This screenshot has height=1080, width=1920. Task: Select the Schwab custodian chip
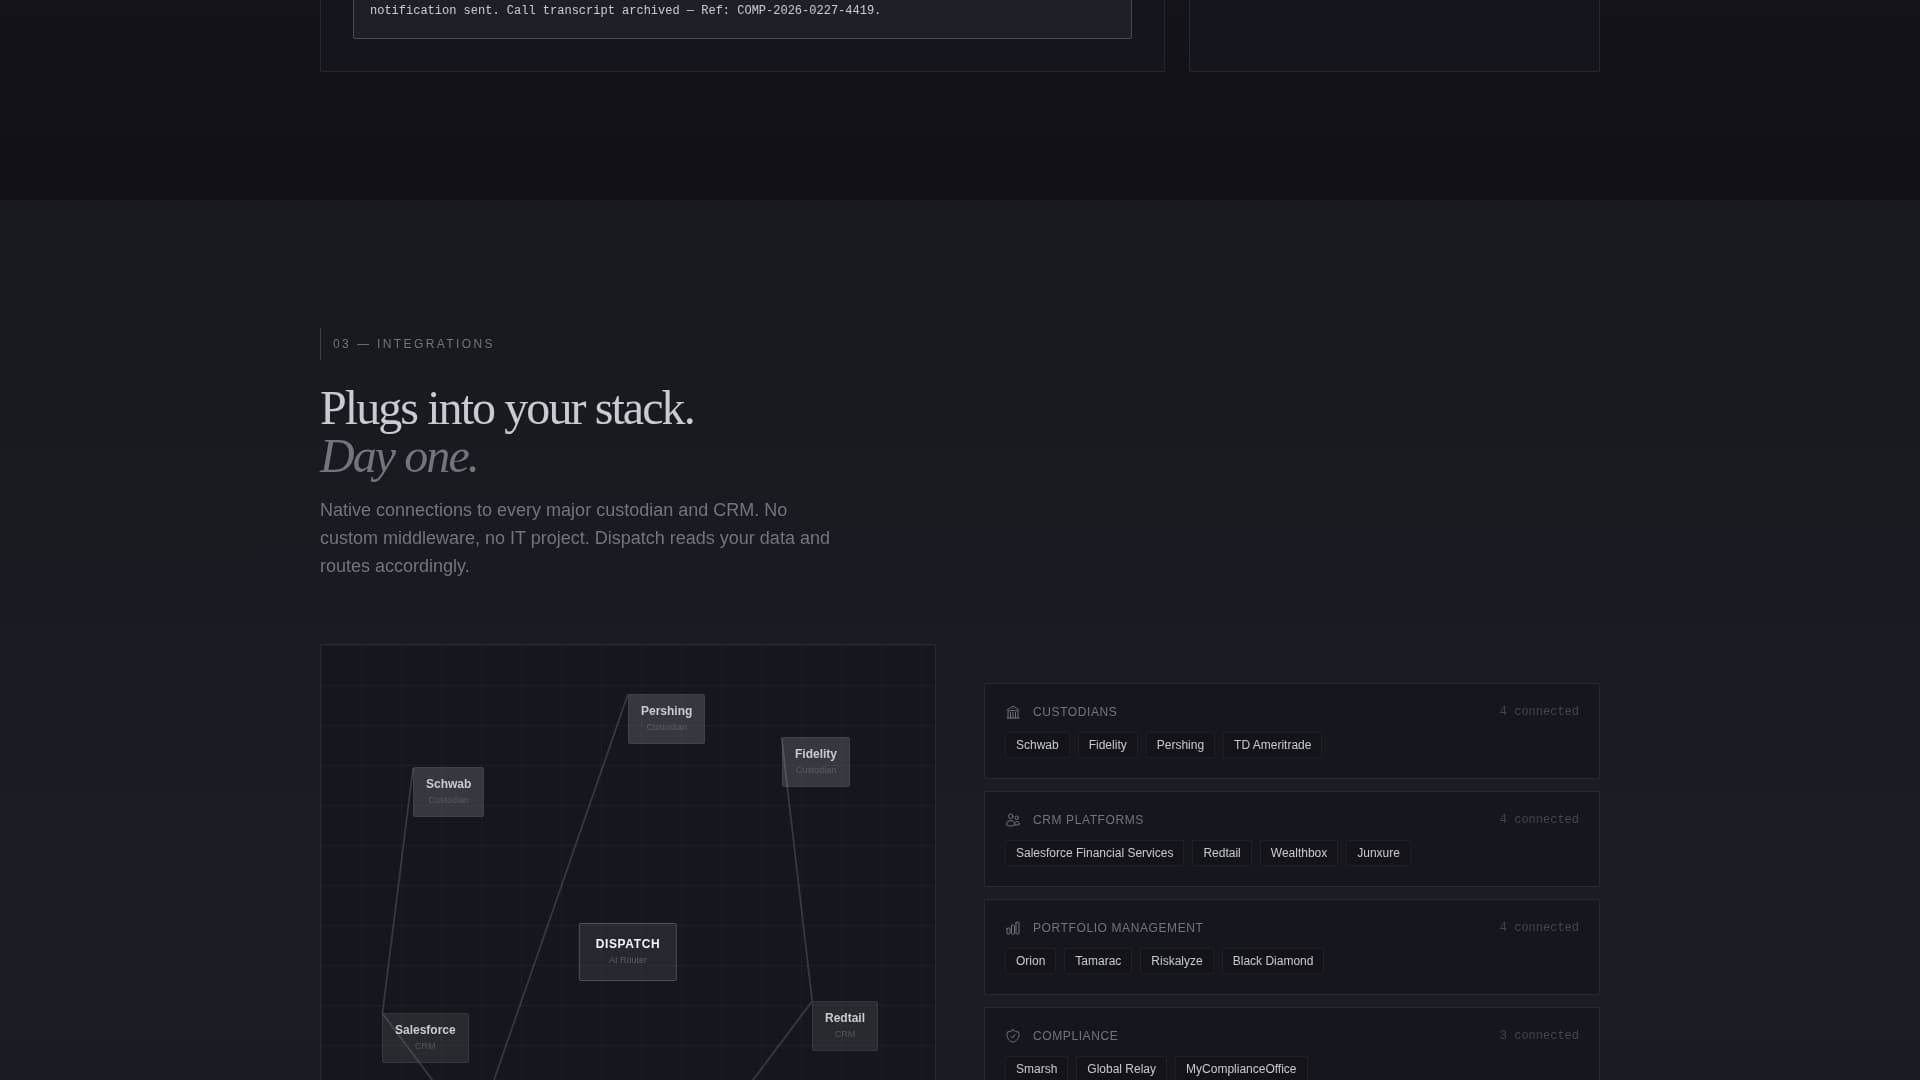(x=1037, y=745)
